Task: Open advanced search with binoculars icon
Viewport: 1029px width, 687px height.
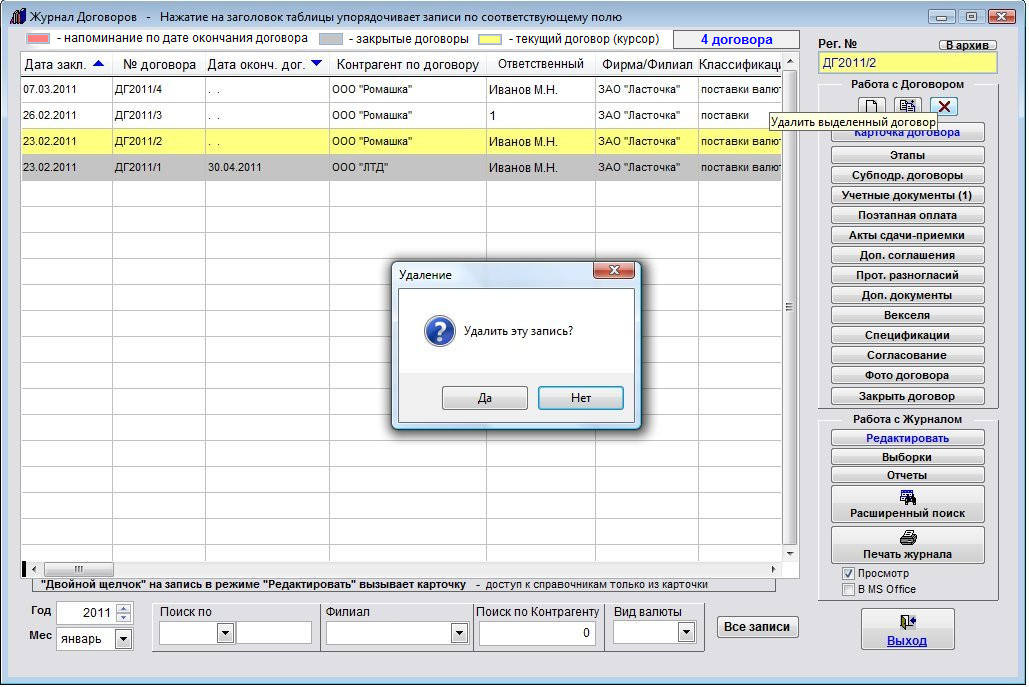Action: coord(907,498)
